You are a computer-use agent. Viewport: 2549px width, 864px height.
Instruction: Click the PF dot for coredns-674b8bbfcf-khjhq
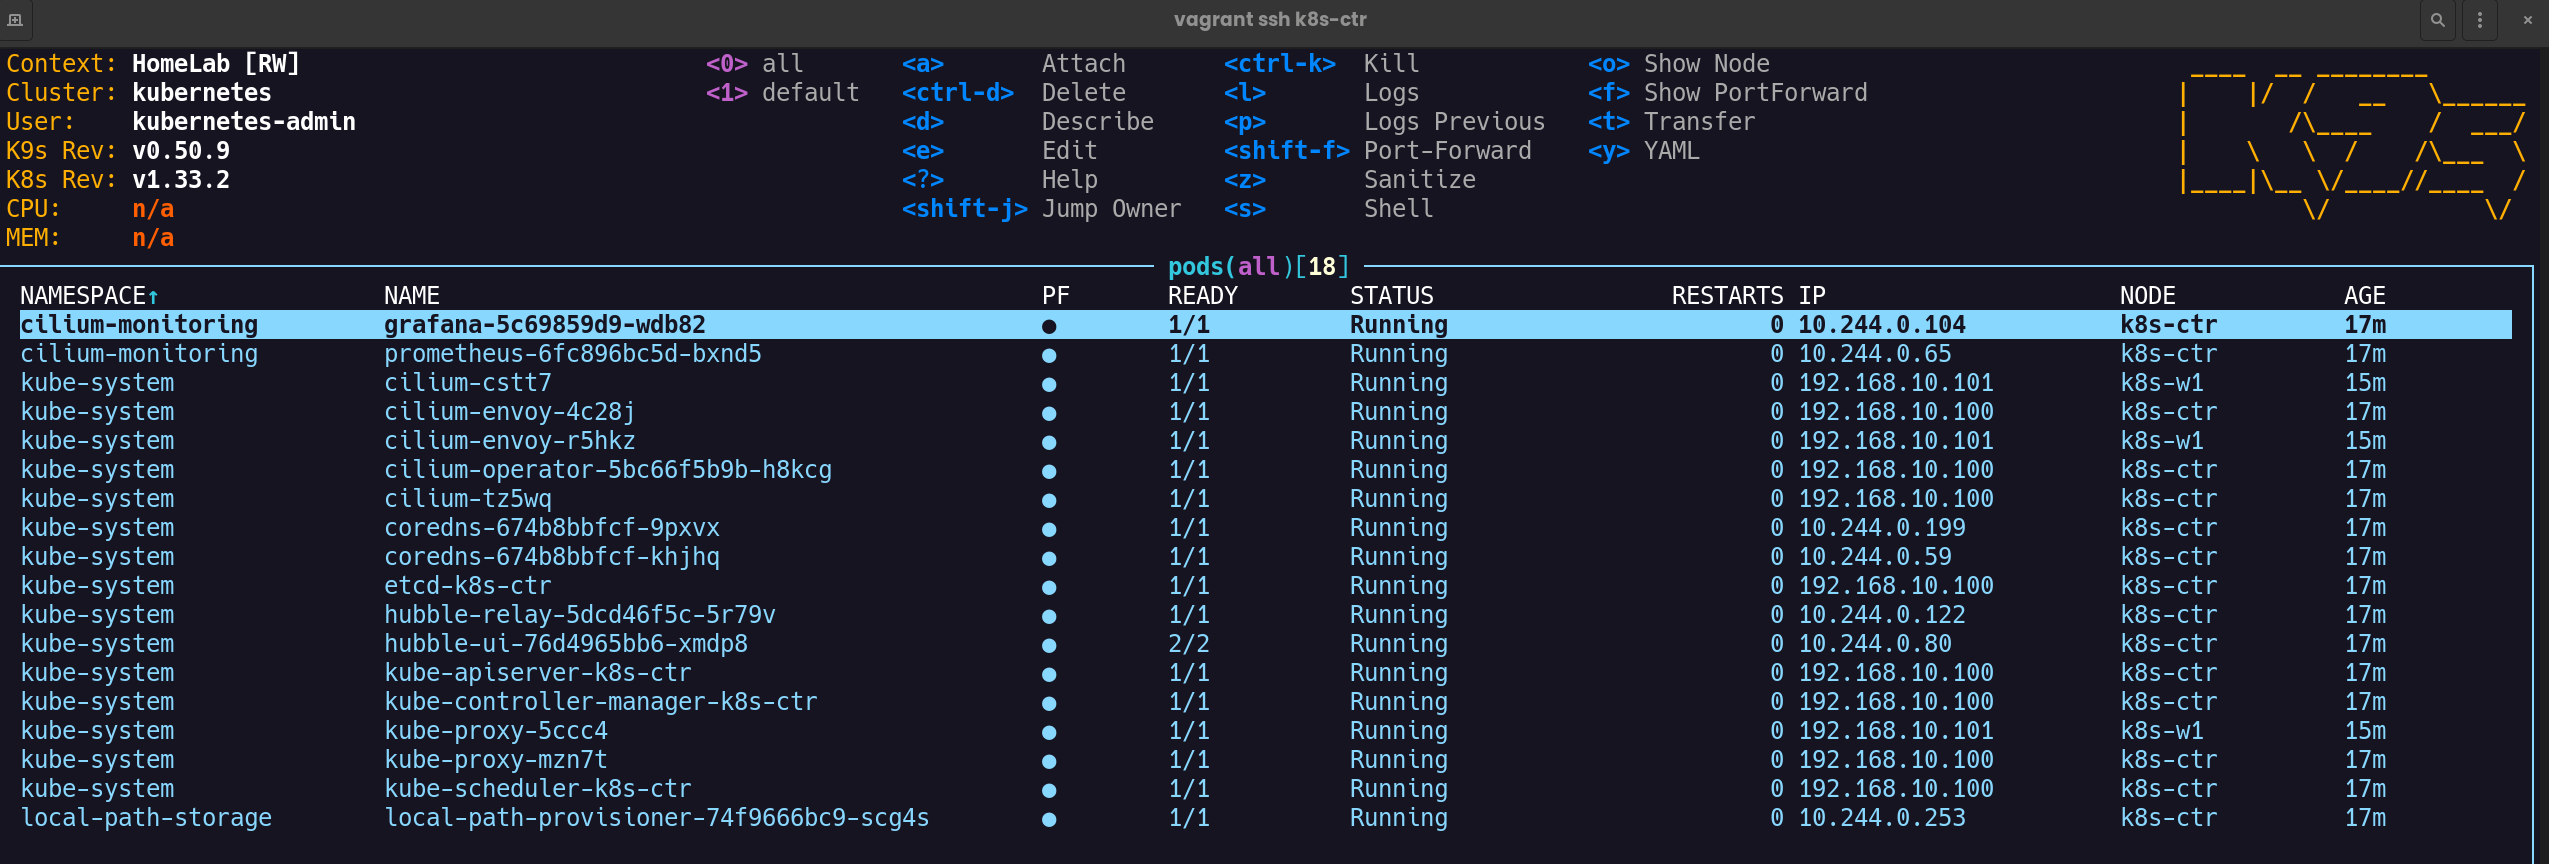[1049, 558]
